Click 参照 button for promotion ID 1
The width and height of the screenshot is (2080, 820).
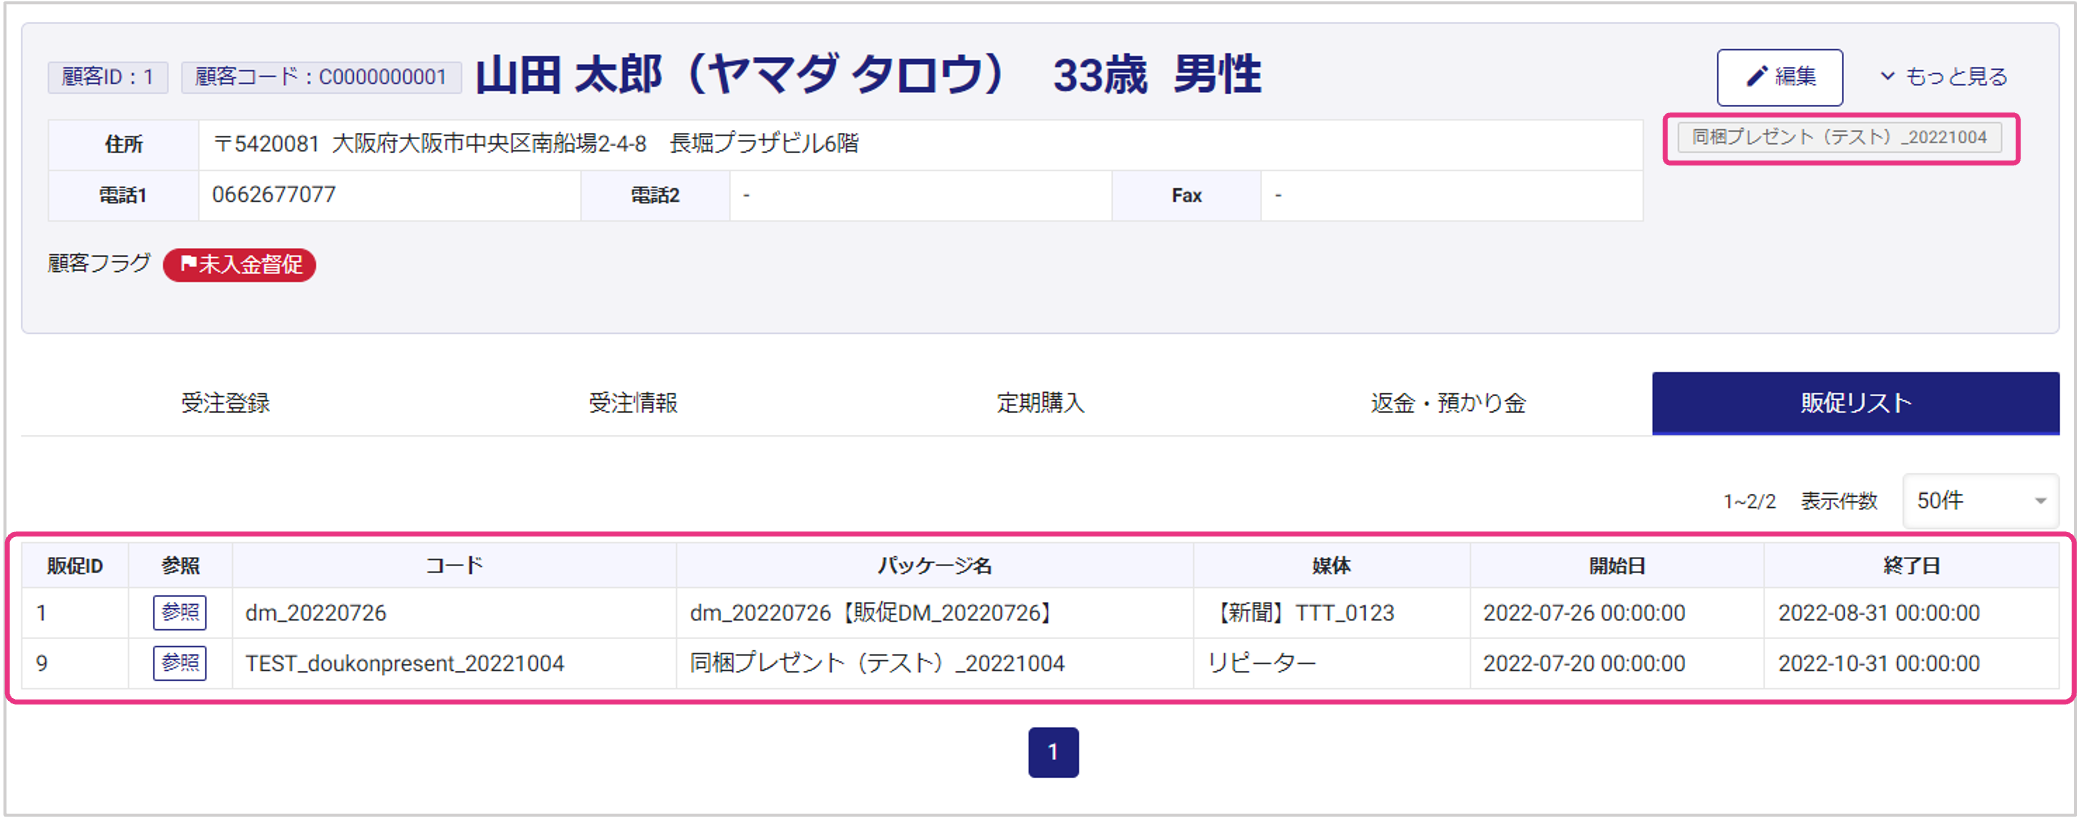click(180, 613)
